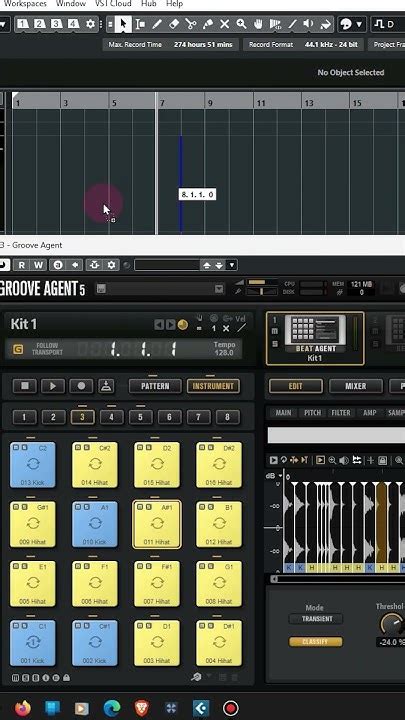Open the VST Cloud menu

[x=113, y=4]
